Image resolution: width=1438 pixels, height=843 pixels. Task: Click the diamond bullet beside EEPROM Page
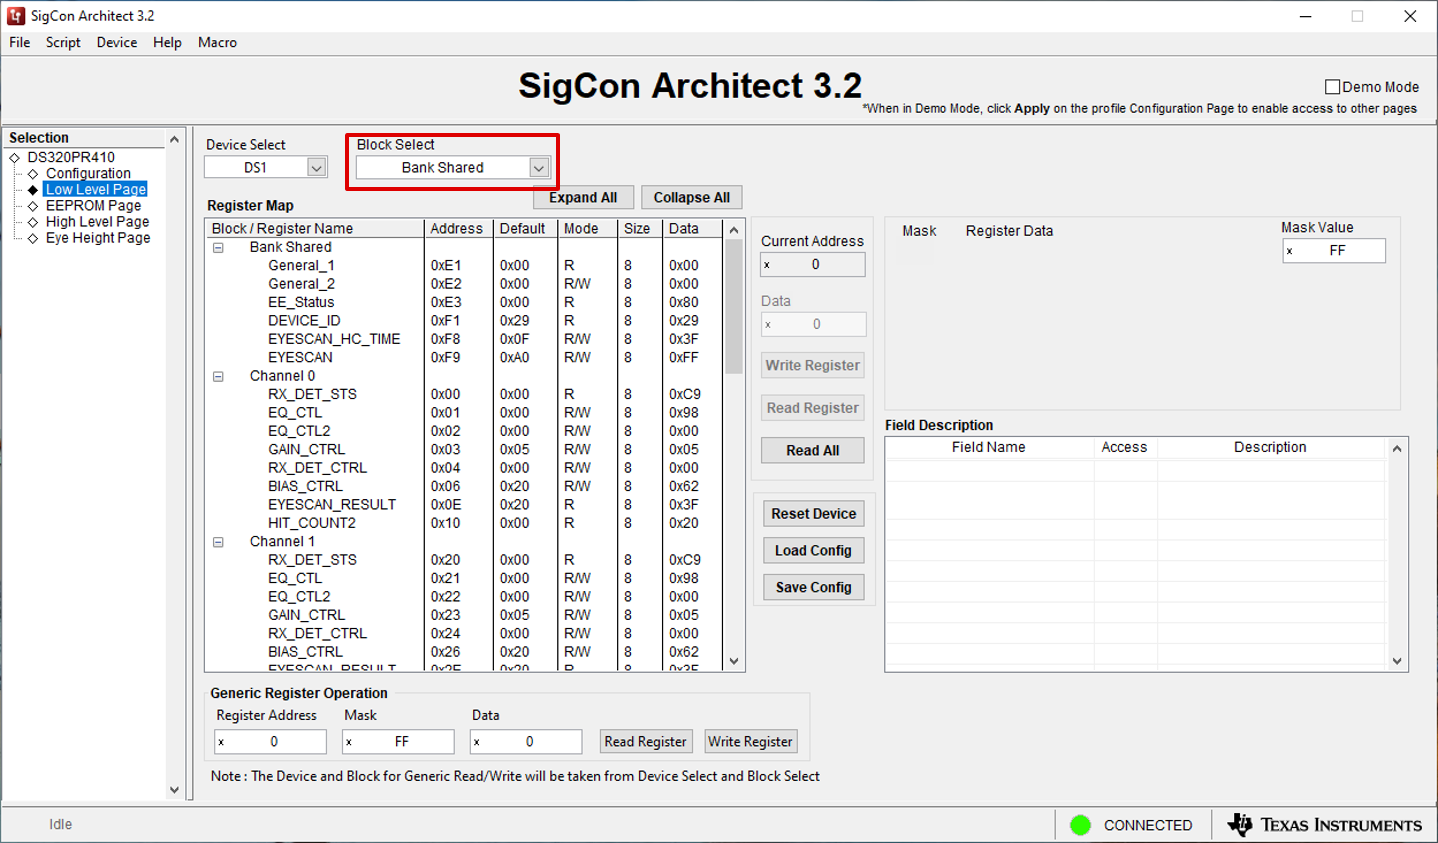(x=33, y=206)
